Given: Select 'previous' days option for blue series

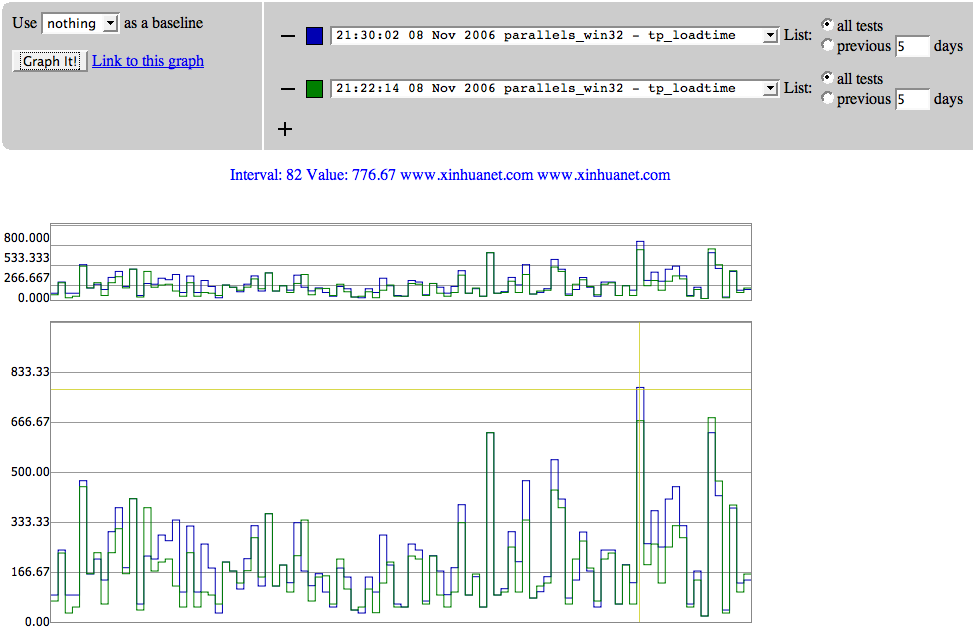Looking at the screenshot, I should click(827, 45).
